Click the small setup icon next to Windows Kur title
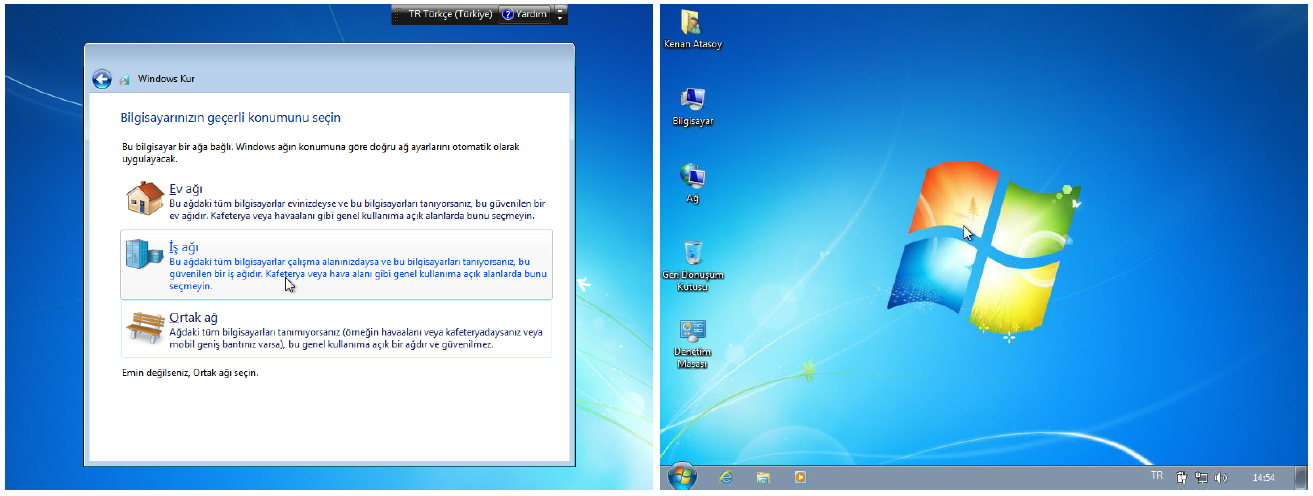1313x496 pixels. click(x=125, y=79)
